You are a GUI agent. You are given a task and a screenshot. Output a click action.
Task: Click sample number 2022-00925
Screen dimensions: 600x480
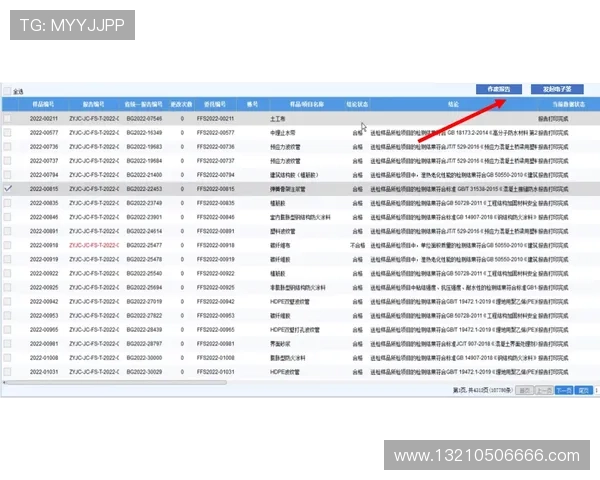point(44,287)
